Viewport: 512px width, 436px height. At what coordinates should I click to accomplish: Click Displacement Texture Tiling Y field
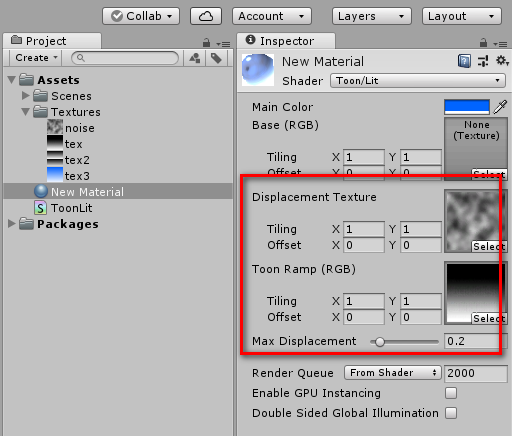click(x=421, y=229)
